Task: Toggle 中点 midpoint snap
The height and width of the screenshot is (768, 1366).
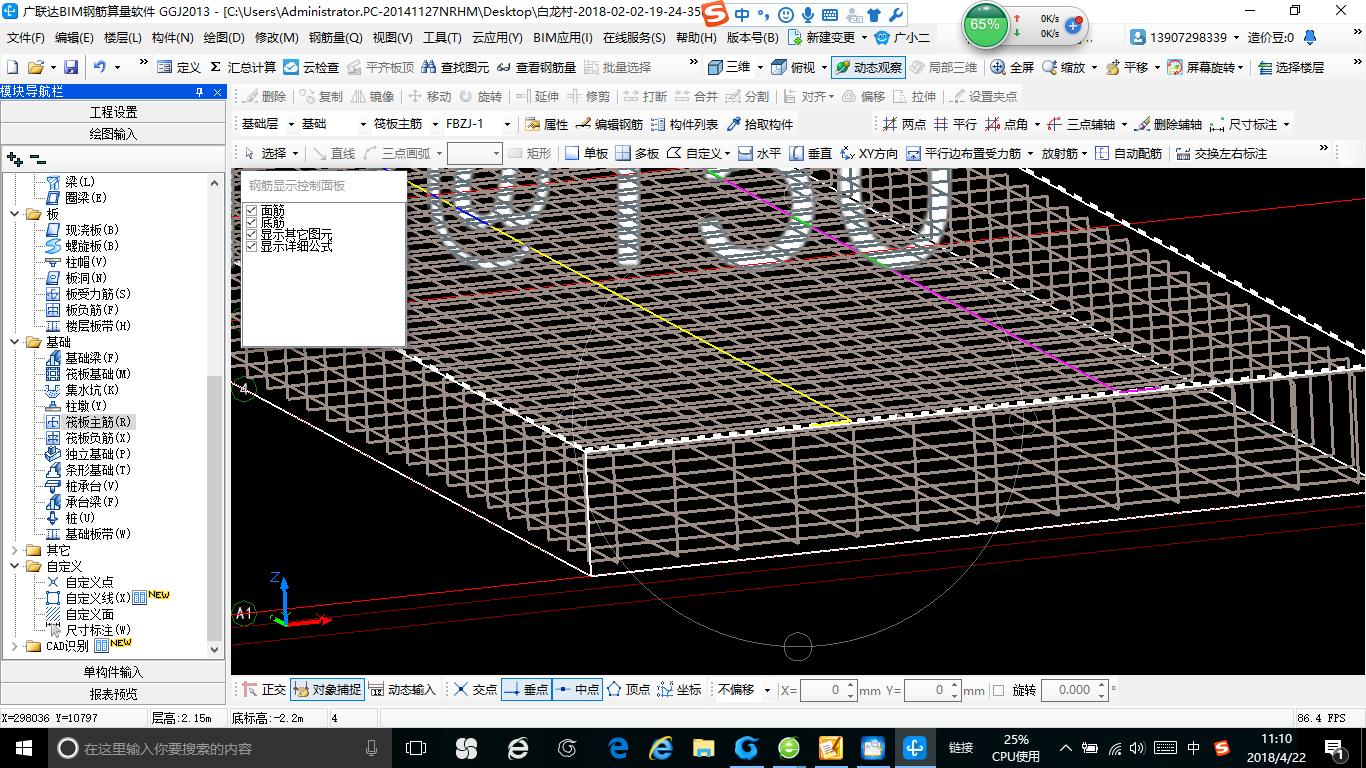Action: coord(577,690)
